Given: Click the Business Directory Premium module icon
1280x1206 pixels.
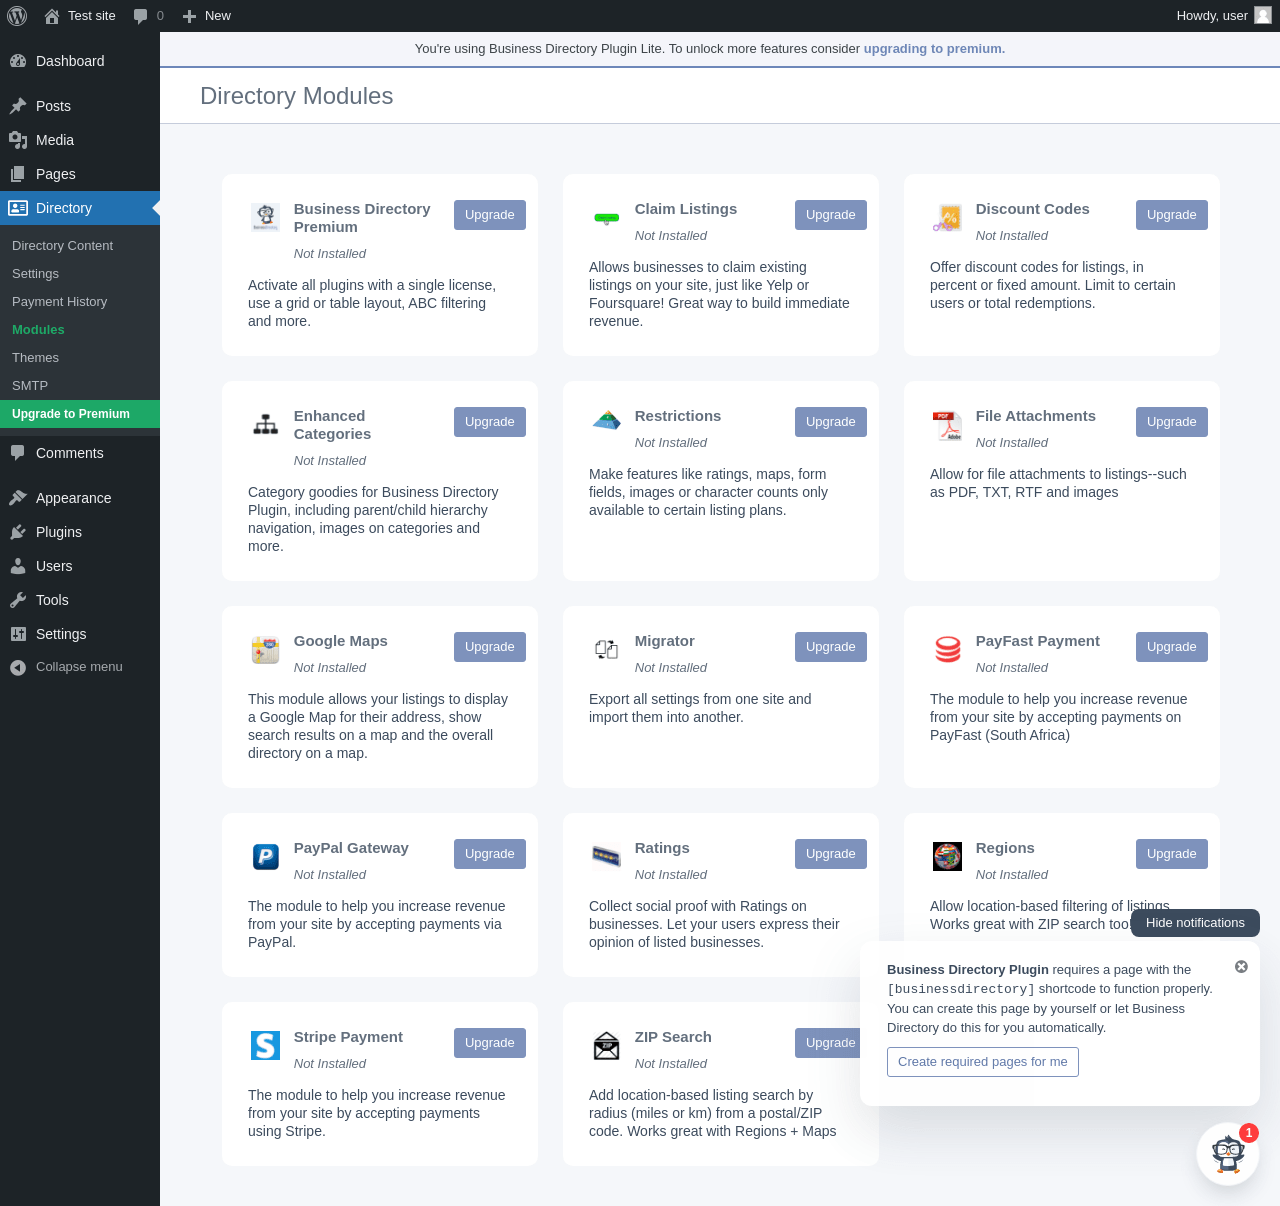Looking at the screenshot, I should 266,217.
